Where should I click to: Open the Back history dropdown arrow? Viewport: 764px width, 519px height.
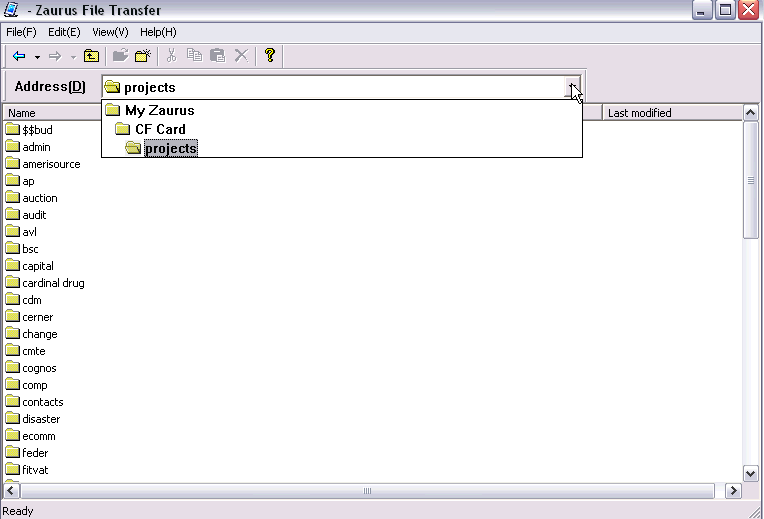click(37, 56)
